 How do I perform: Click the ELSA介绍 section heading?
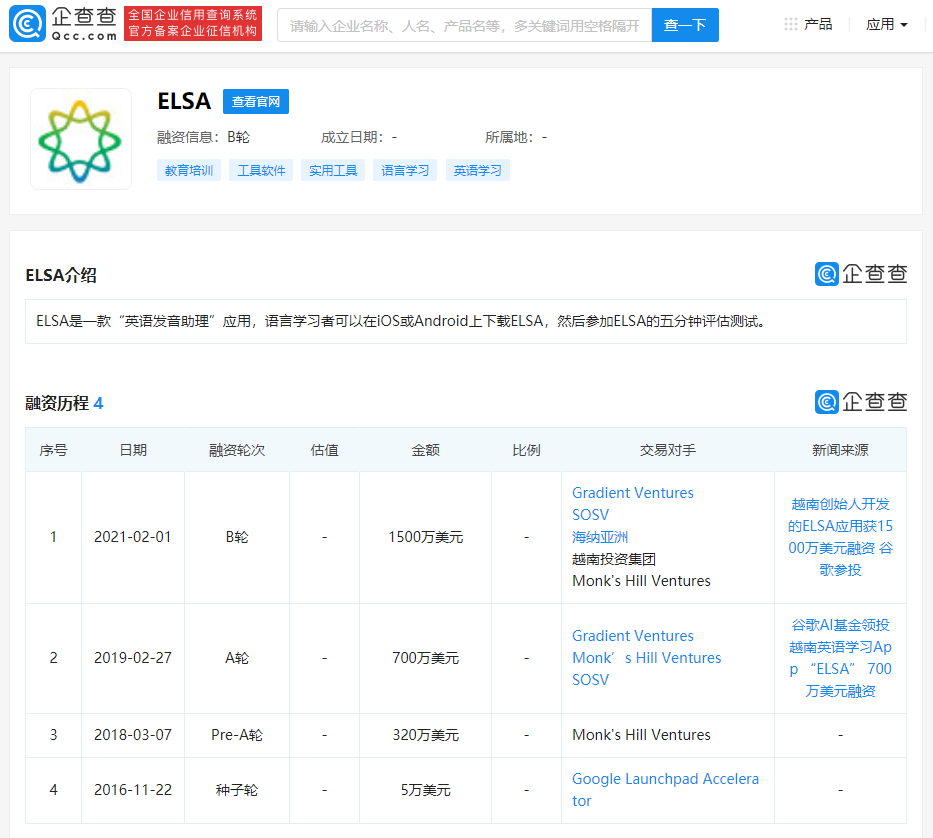(x=61, y=276)
